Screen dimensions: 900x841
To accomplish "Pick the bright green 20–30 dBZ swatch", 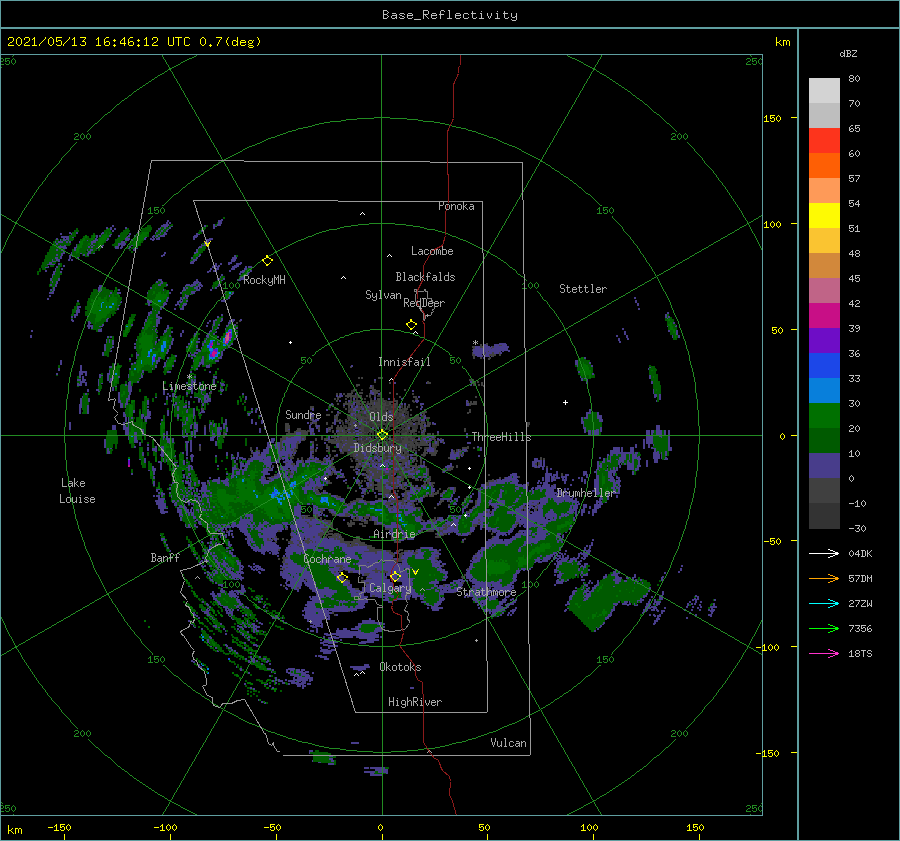I will point(824,416).
